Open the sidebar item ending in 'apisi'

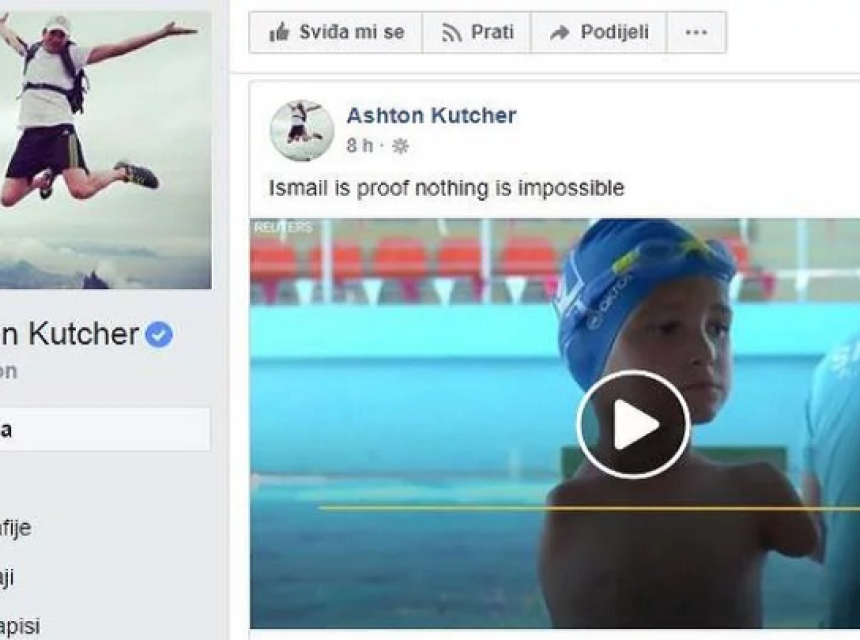(x=20, y=626)
